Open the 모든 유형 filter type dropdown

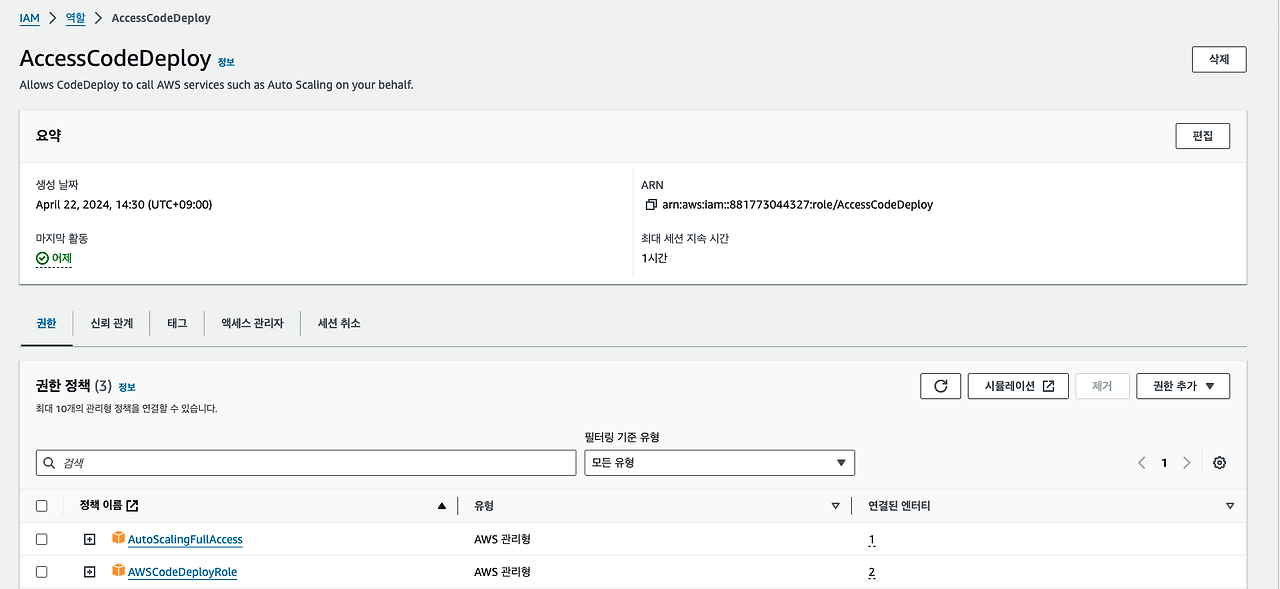coord(719,463)
